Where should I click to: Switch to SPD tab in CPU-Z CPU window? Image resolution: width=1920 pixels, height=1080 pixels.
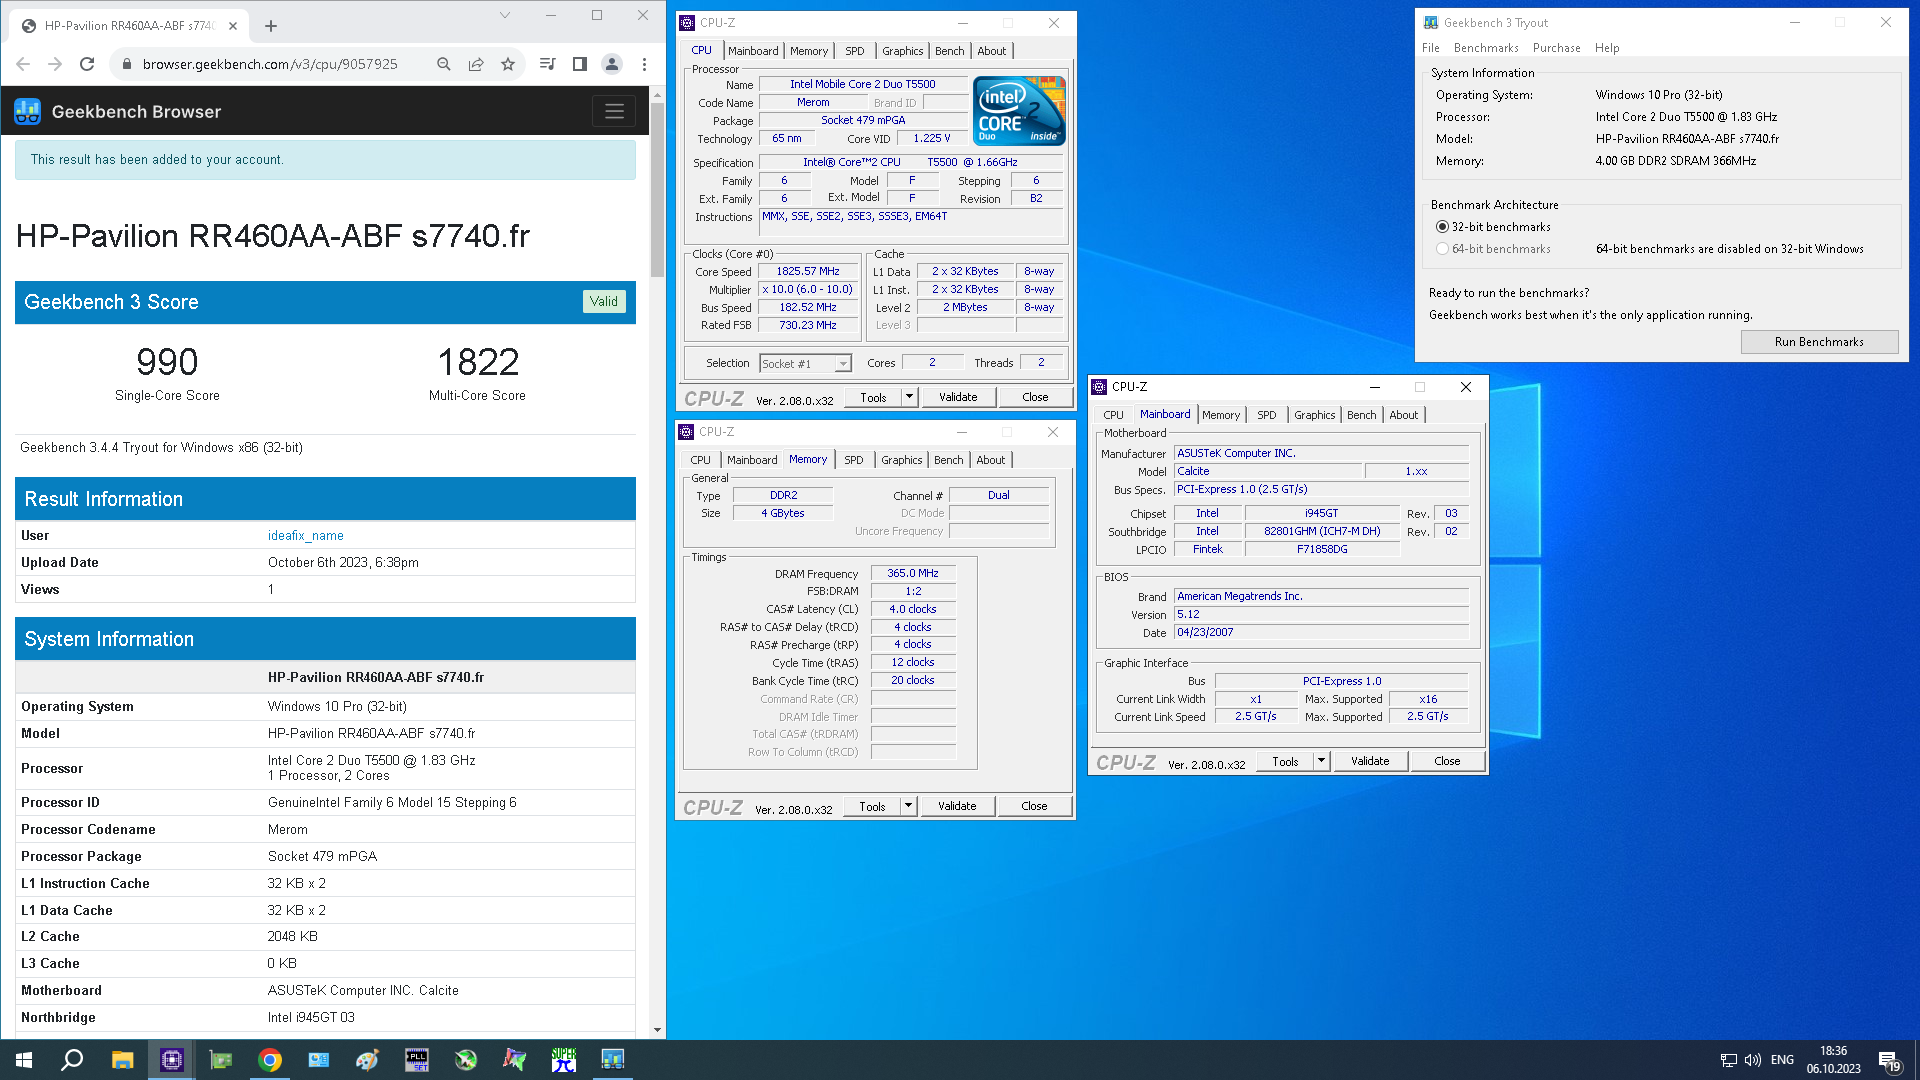coord(855,51)
